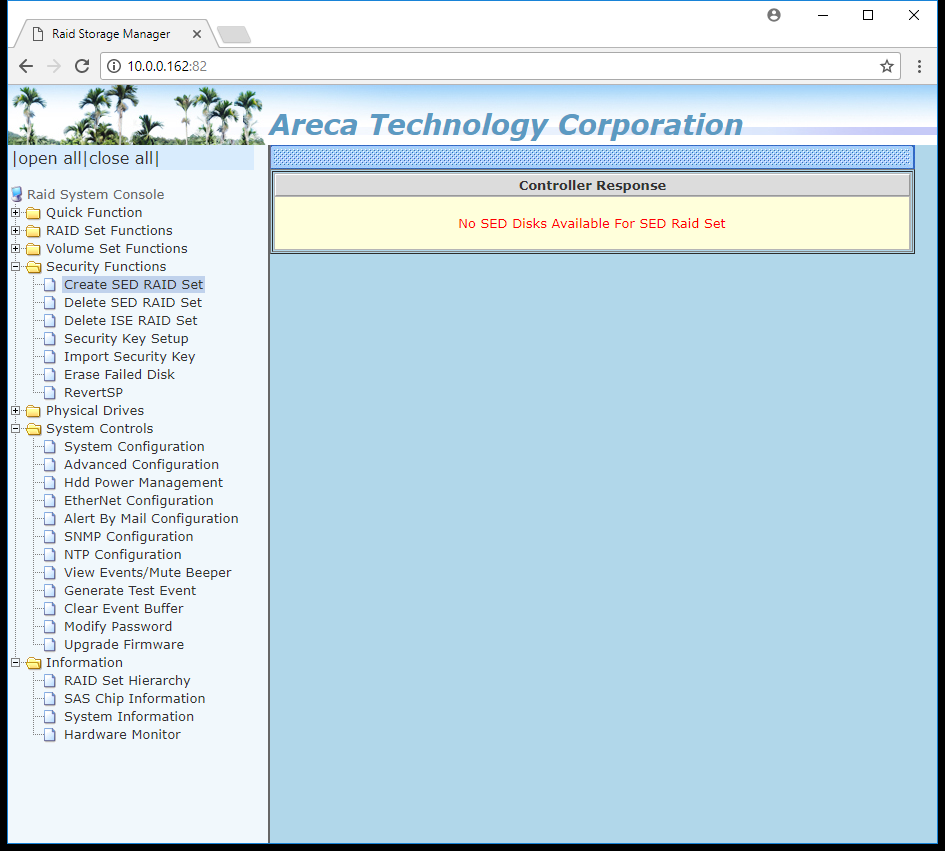Open NTP Configuration

point(123,555)
